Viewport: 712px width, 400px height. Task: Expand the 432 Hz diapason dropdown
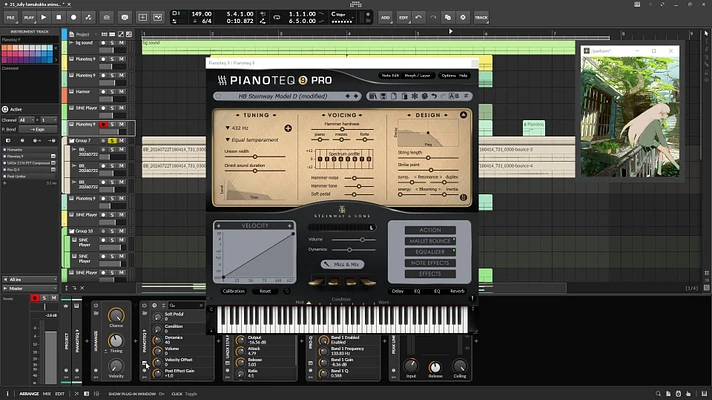coord(238,128)
